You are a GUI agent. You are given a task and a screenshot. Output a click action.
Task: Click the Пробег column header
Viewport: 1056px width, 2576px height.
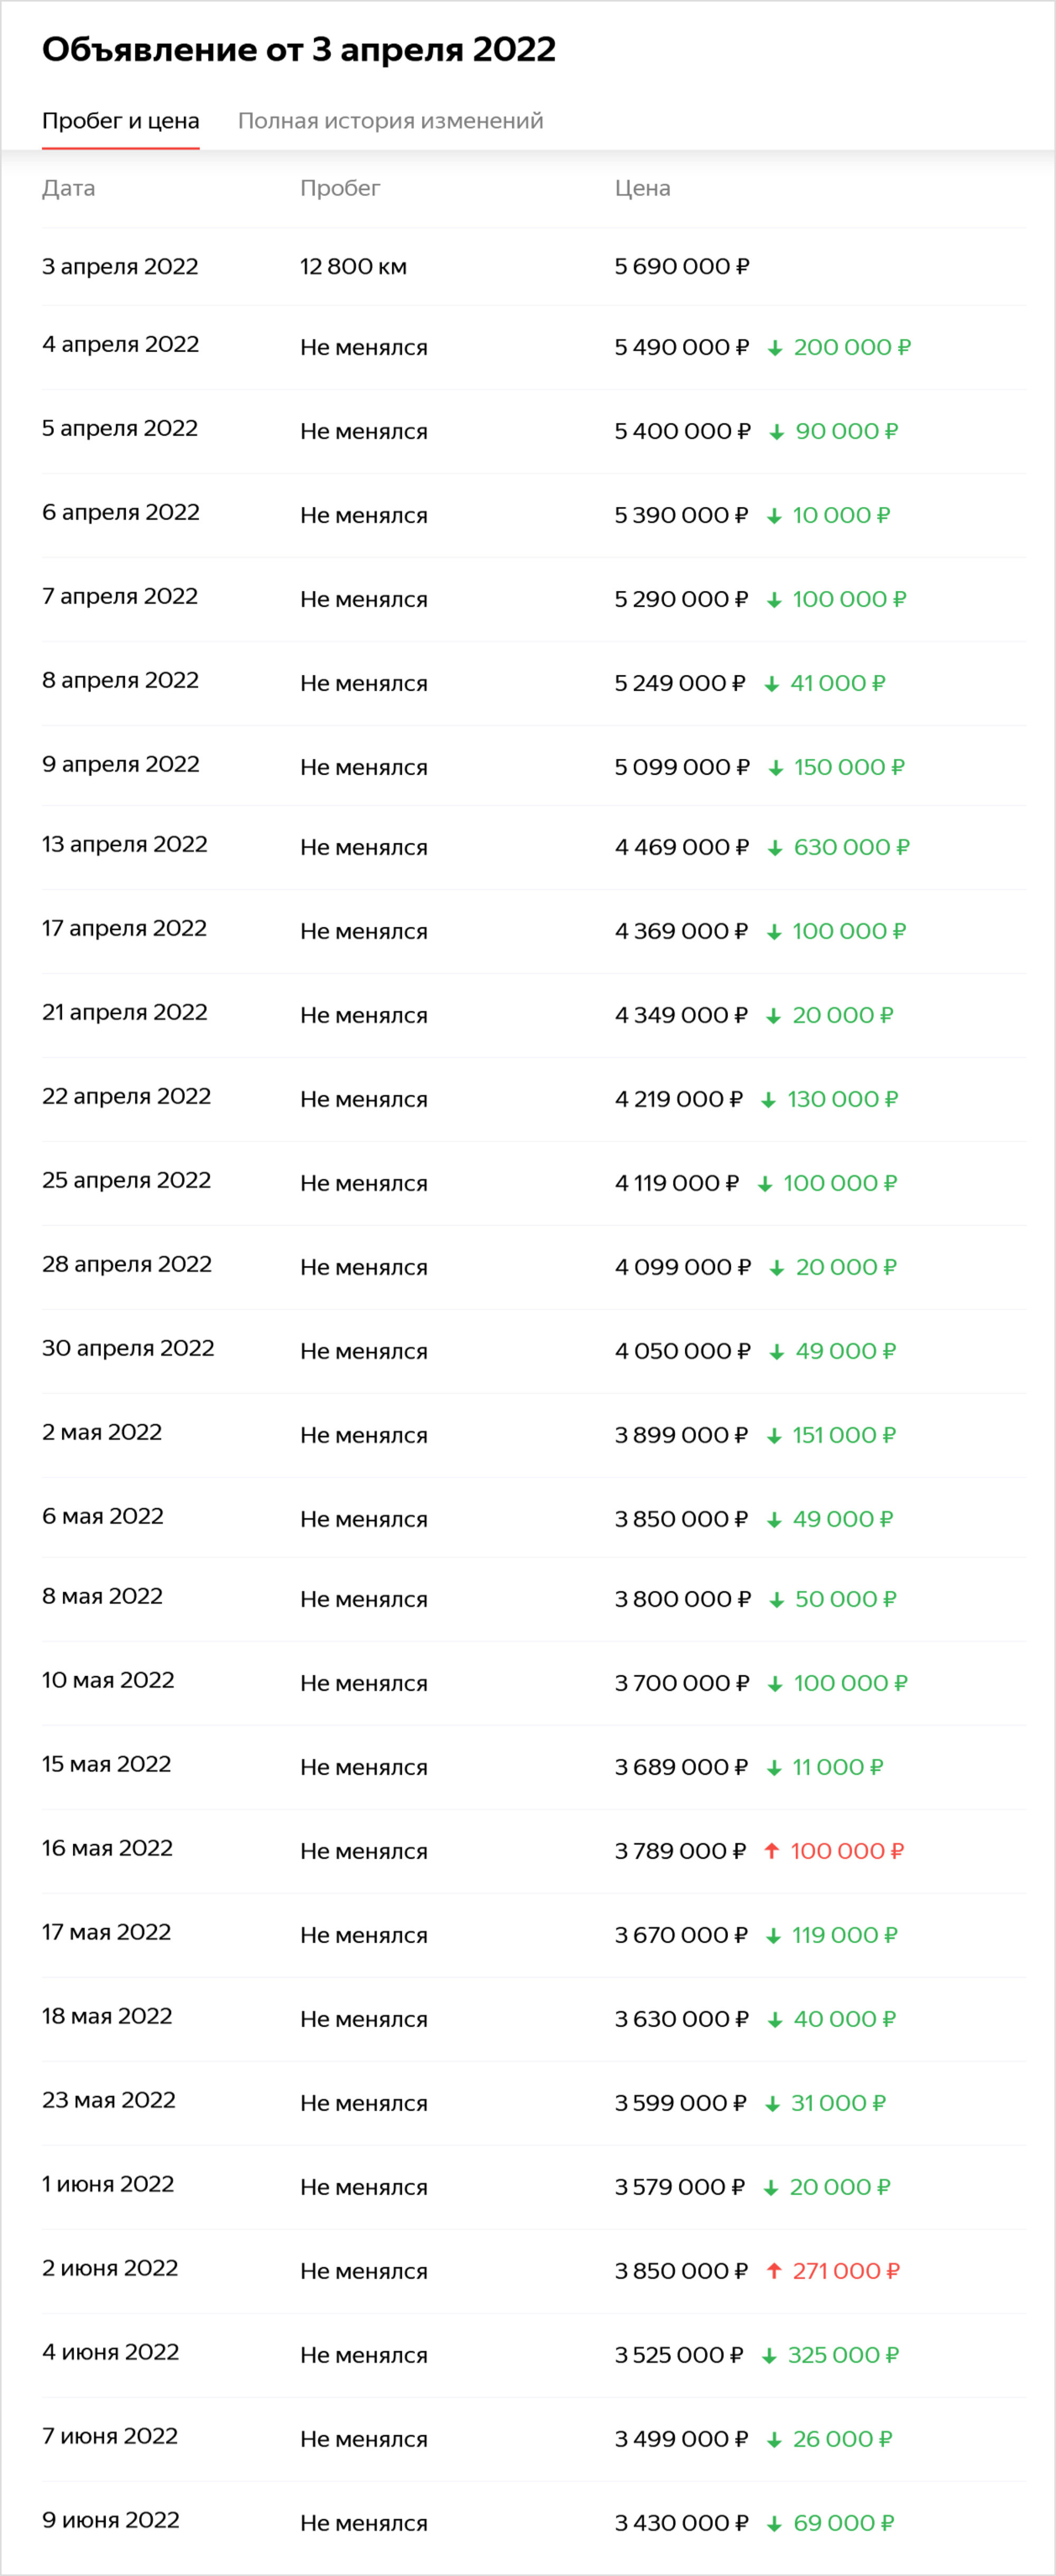[x=340, y=188]
